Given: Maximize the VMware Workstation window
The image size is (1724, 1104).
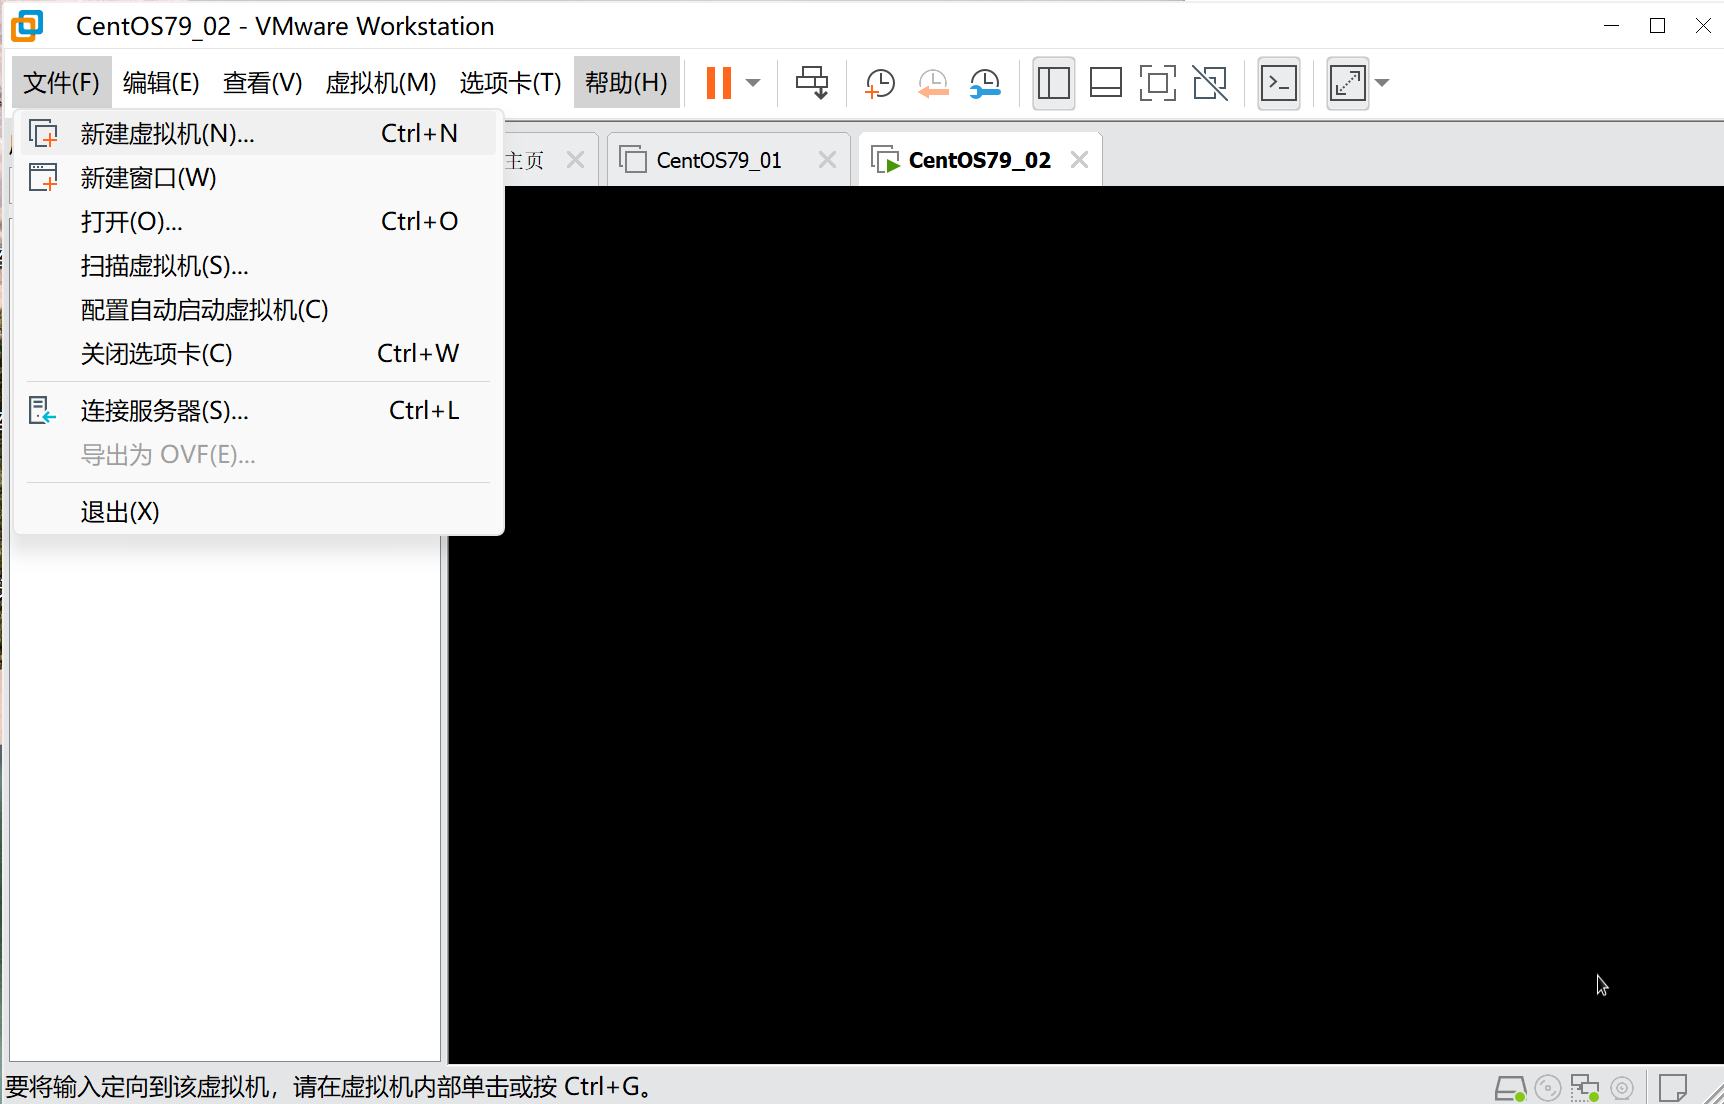Looking at the screenshot, I should pyautogui.click(x=1657, y=26).
